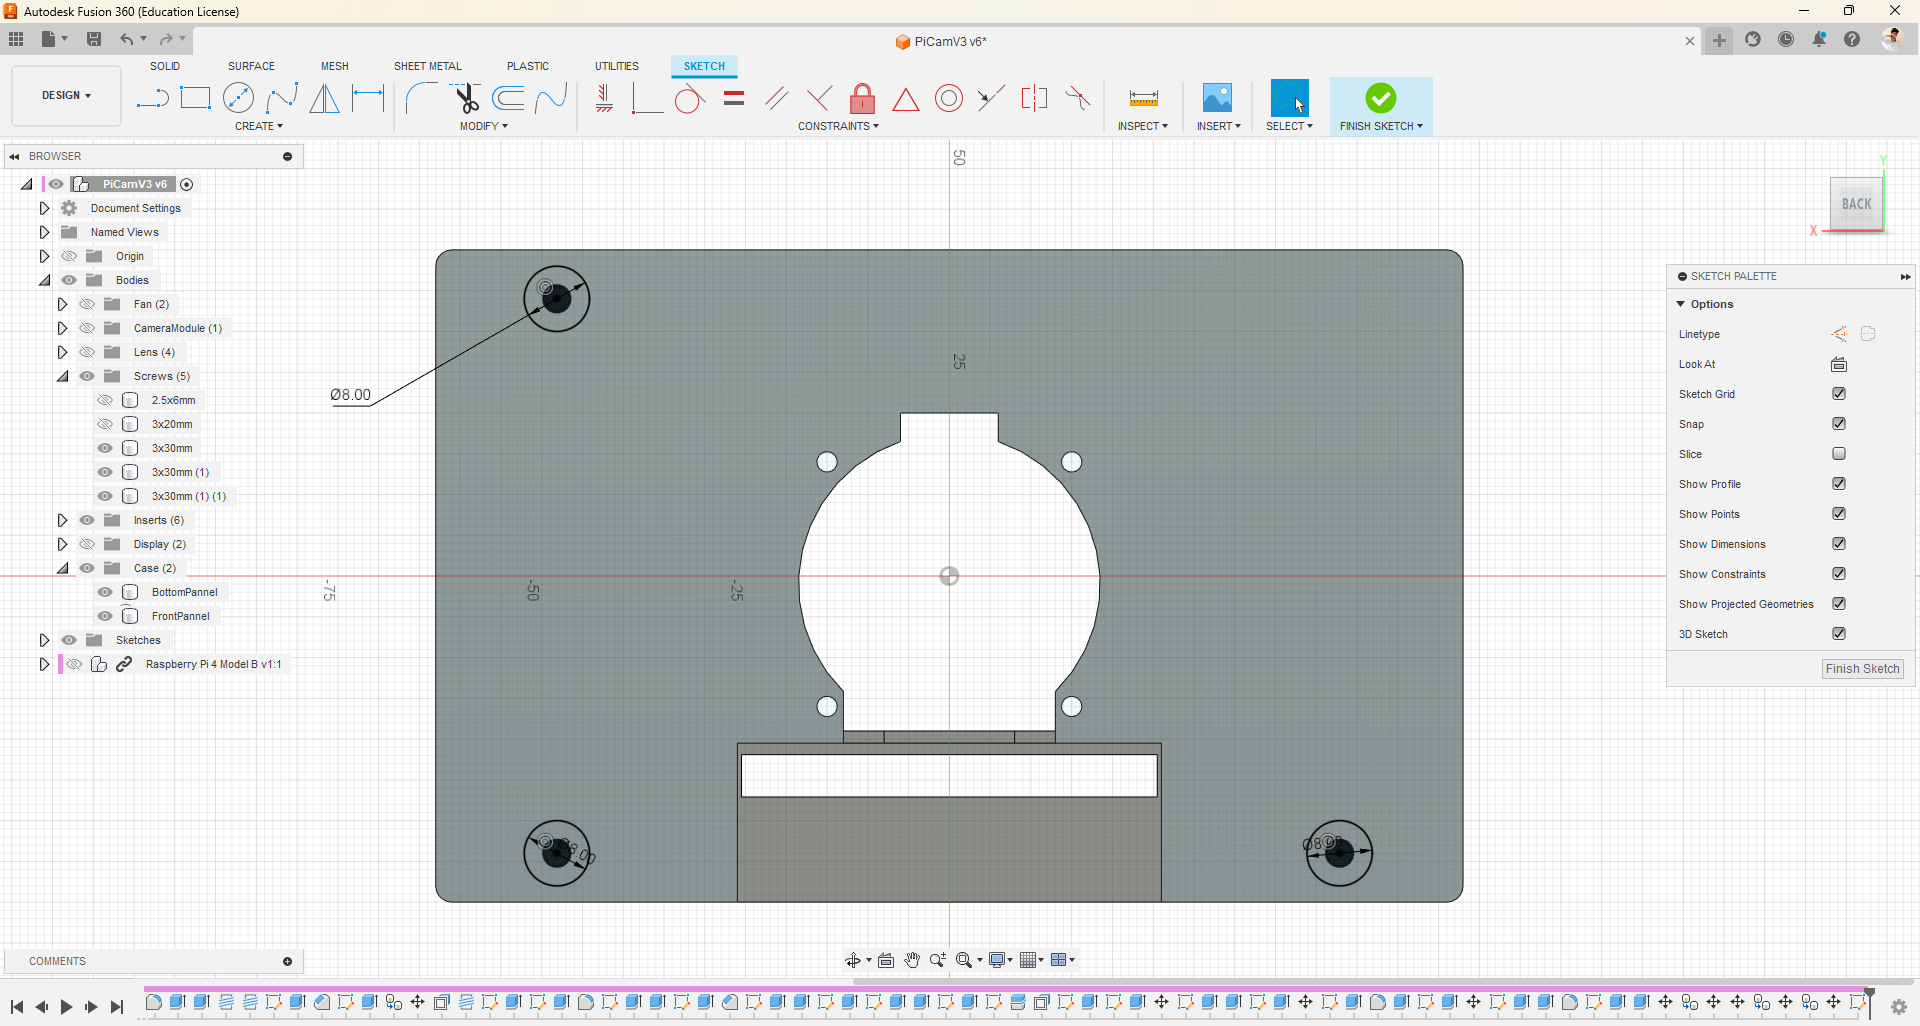The width and height of the screenshot is (1920, 1026).
Task: Select the 2-Point Rectangle sketch tool
Action: point(195,98)
